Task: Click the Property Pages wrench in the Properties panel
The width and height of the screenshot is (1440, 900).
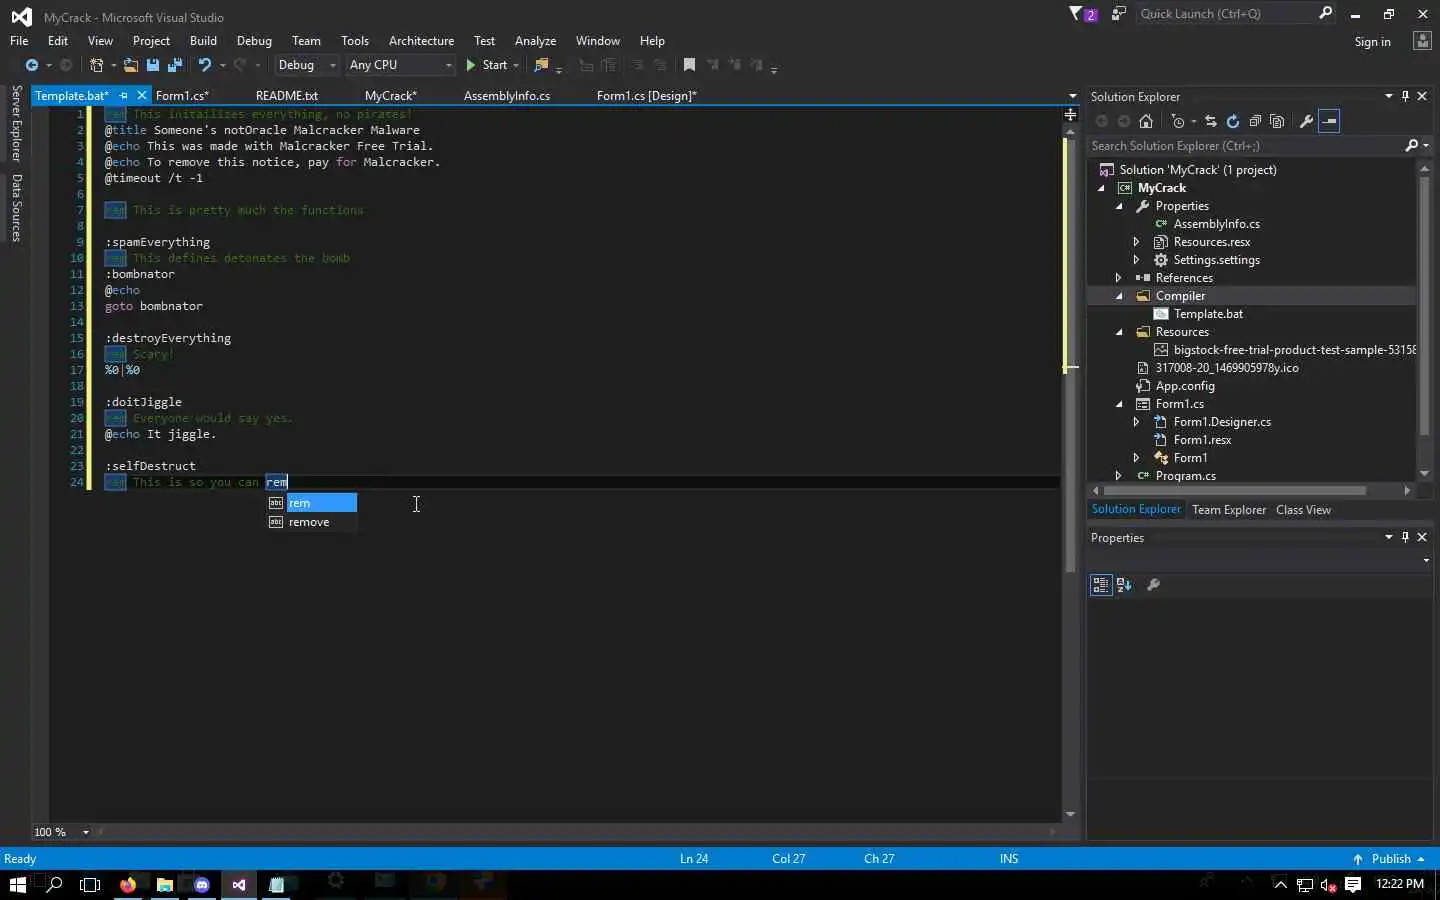Action: pos(1153,585)
